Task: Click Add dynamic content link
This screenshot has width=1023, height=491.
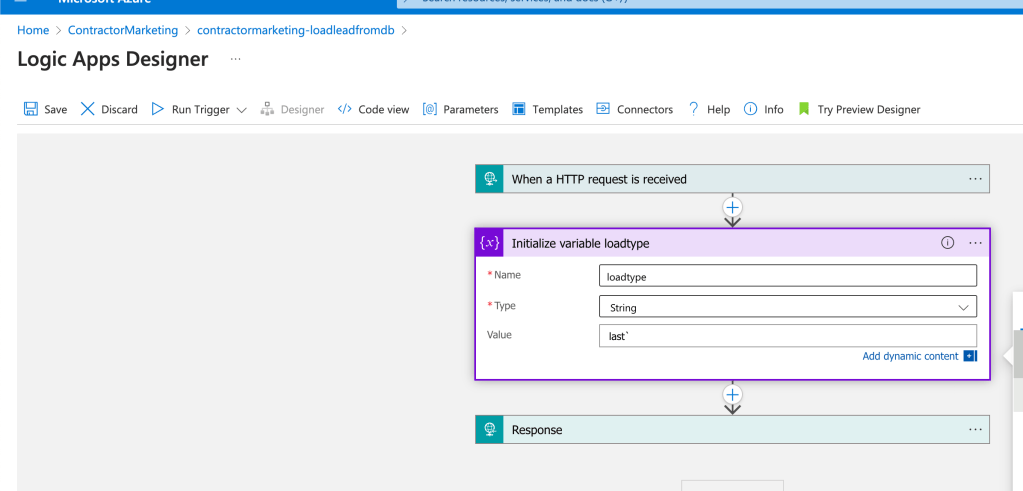Action: [x=910, y=356]
